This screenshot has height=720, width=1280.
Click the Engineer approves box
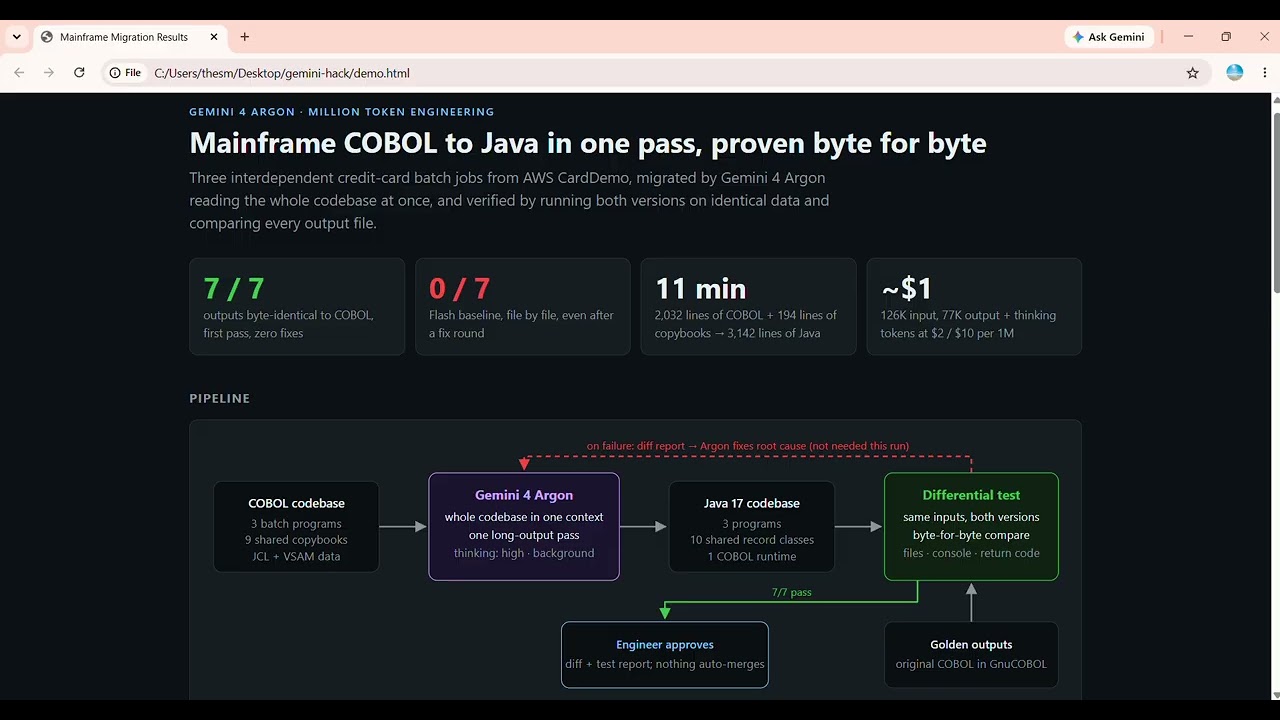point(665,655)
